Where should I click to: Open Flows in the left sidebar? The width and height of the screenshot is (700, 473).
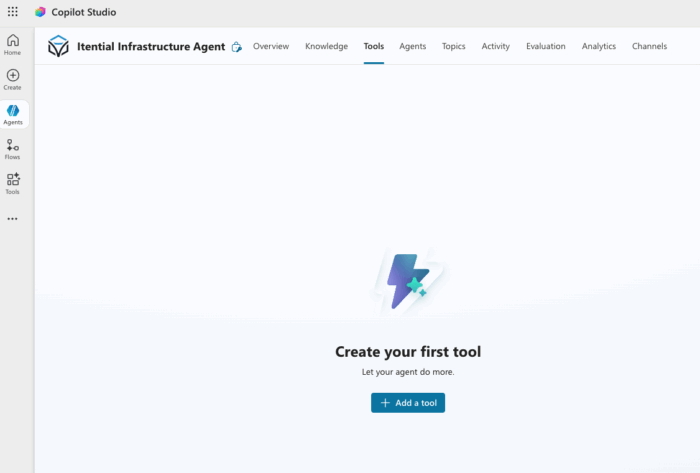pos(12,149)
